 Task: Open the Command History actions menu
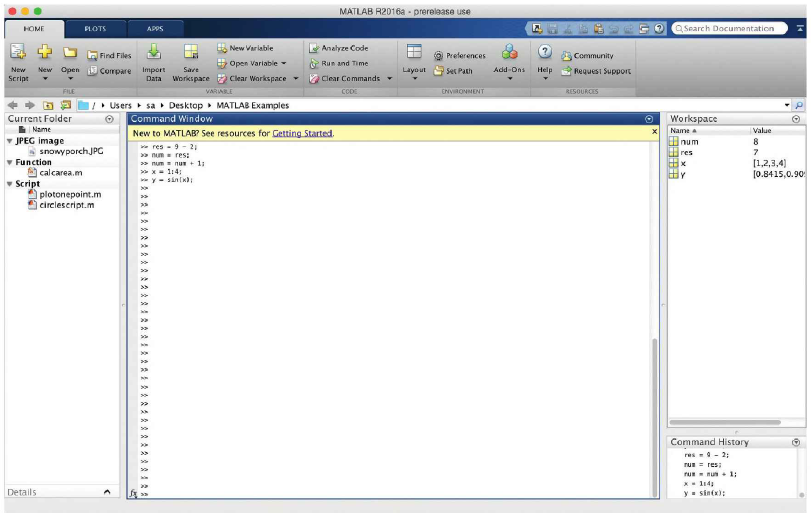(796, 442)
